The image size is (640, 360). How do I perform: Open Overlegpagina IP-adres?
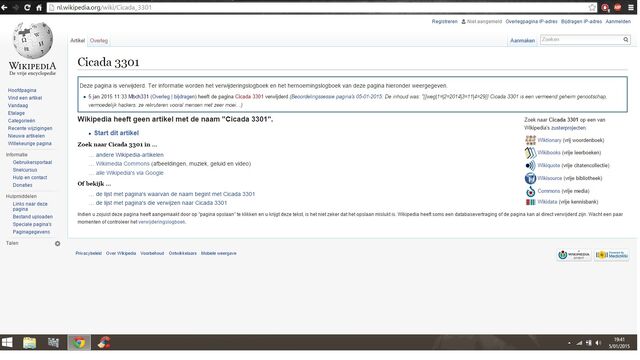531,21
